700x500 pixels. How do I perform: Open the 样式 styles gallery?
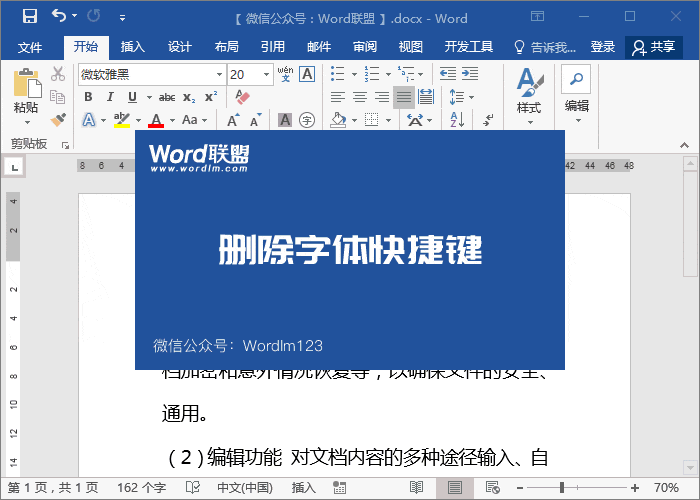click(529, 95)
